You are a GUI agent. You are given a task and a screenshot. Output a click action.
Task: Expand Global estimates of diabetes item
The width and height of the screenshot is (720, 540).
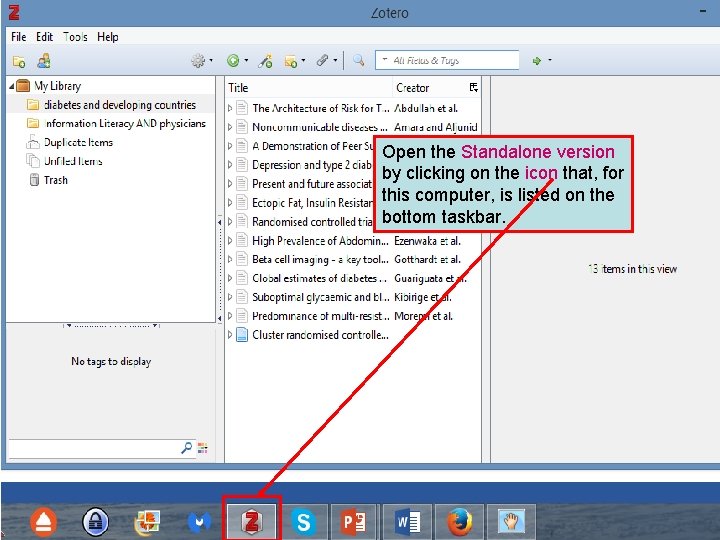[x=230, y=278]
